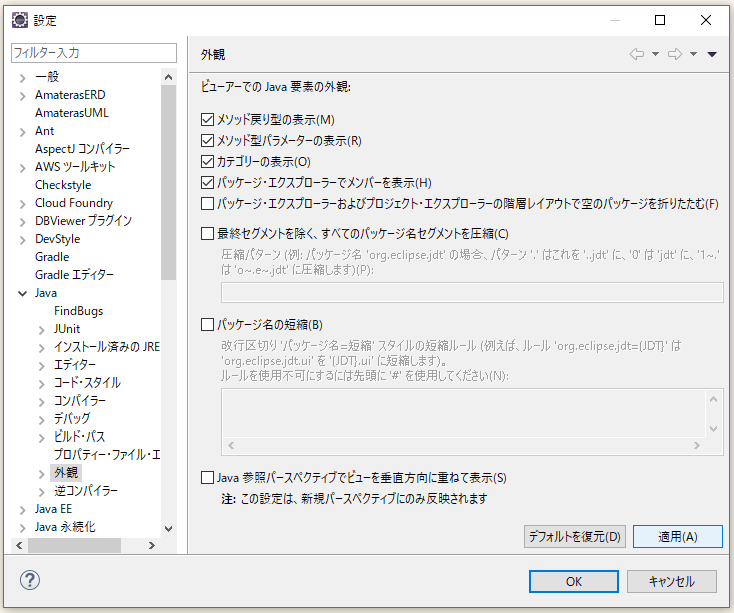
Task: Expand the DevStyle tree node
Action: click(x=22, y=240)
